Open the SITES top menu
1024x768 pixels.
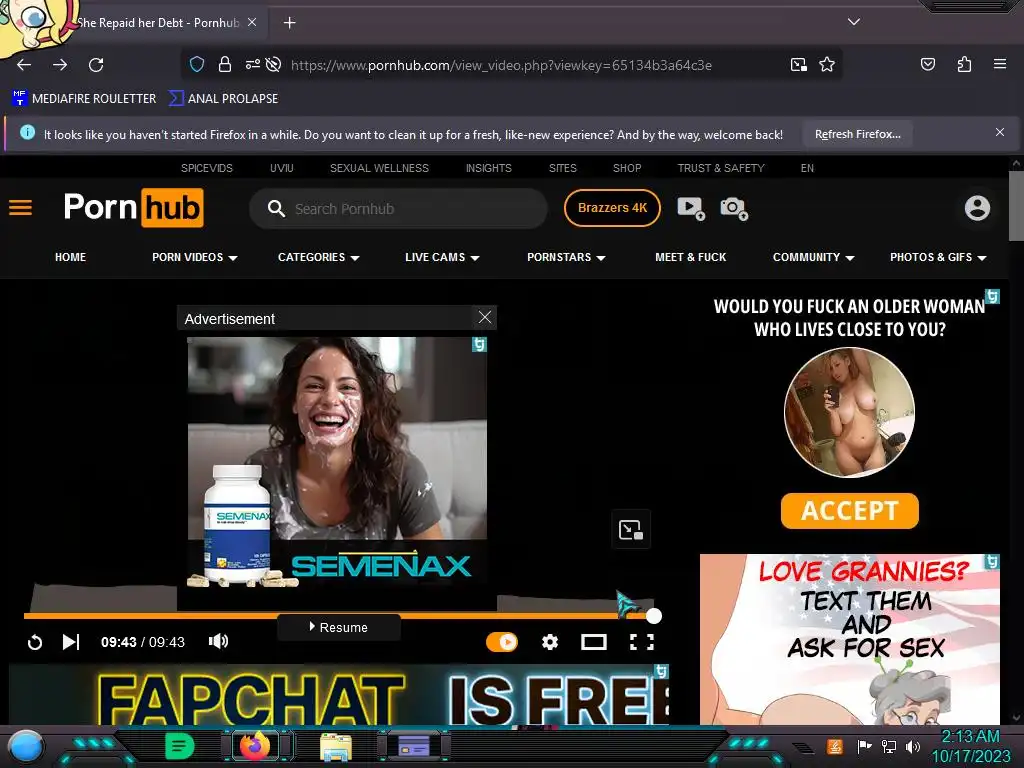pyautogui.click(x=562, y=168)
